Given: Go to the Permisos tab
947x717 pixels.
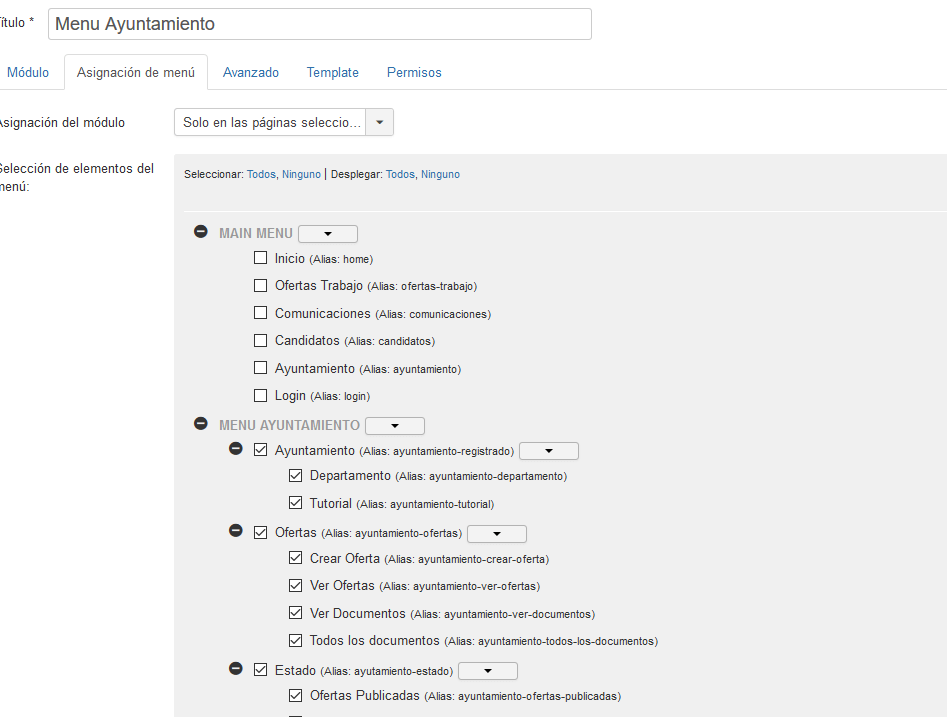Looking at the screenshot, I should [x=414, y=72].
